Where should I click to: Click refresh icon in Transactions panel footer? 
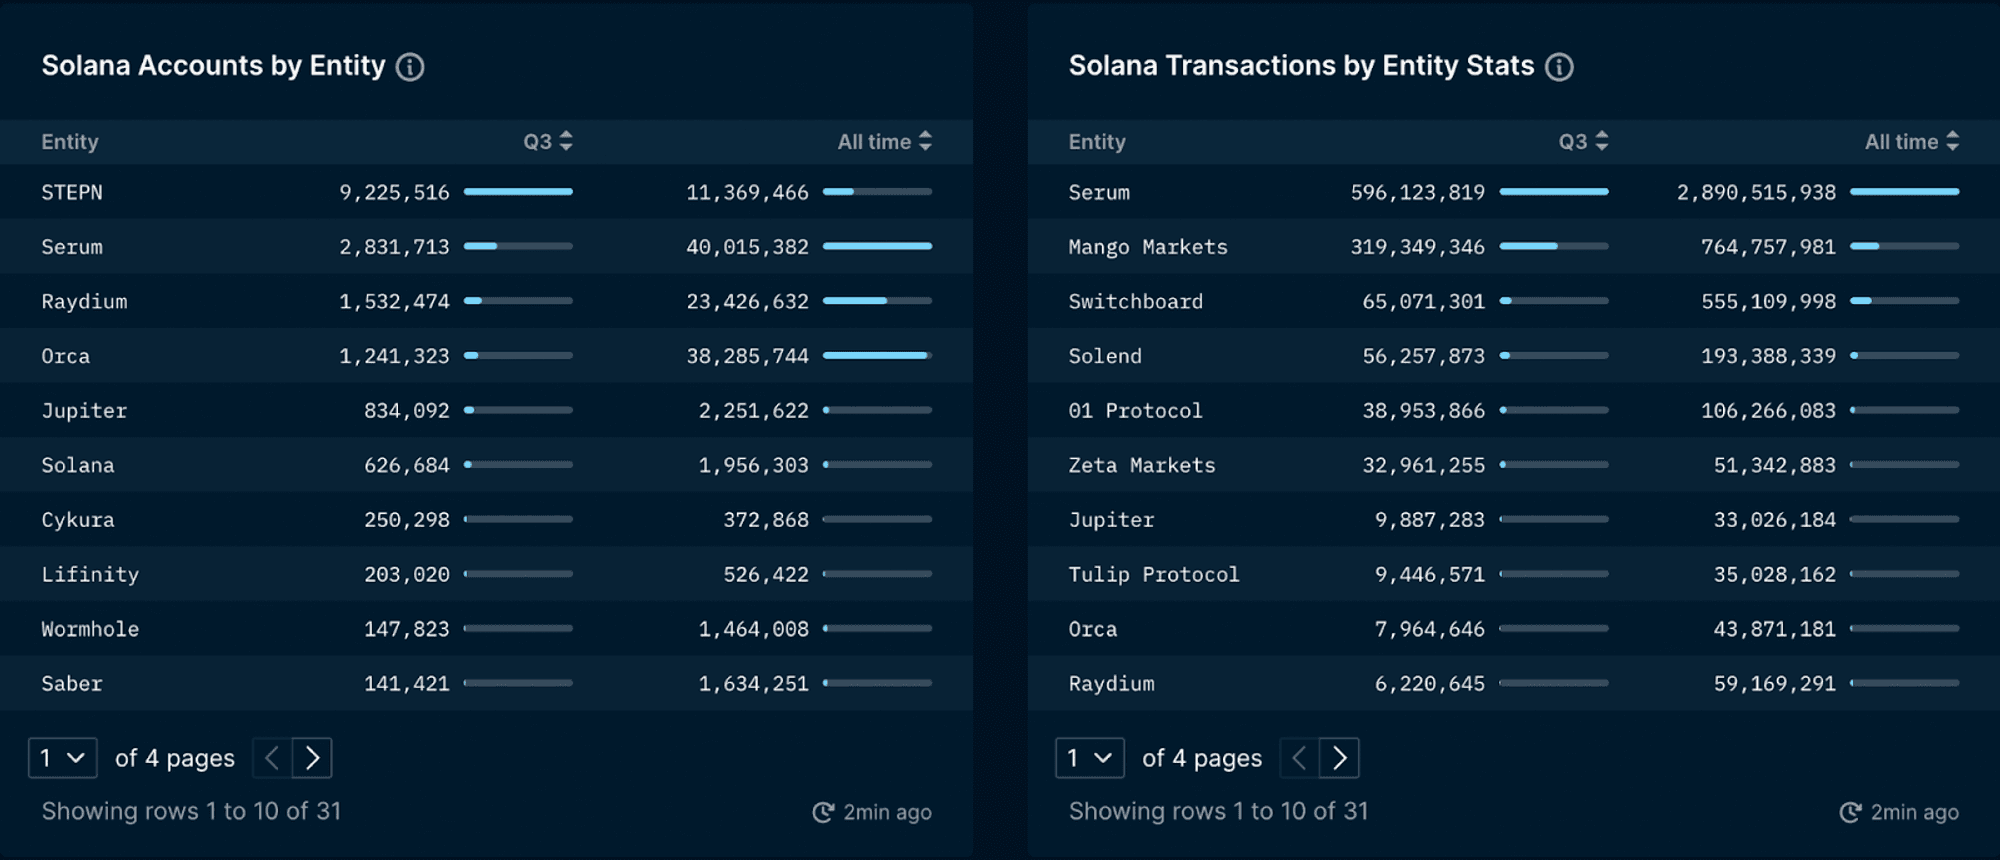tap(1851, 812)
